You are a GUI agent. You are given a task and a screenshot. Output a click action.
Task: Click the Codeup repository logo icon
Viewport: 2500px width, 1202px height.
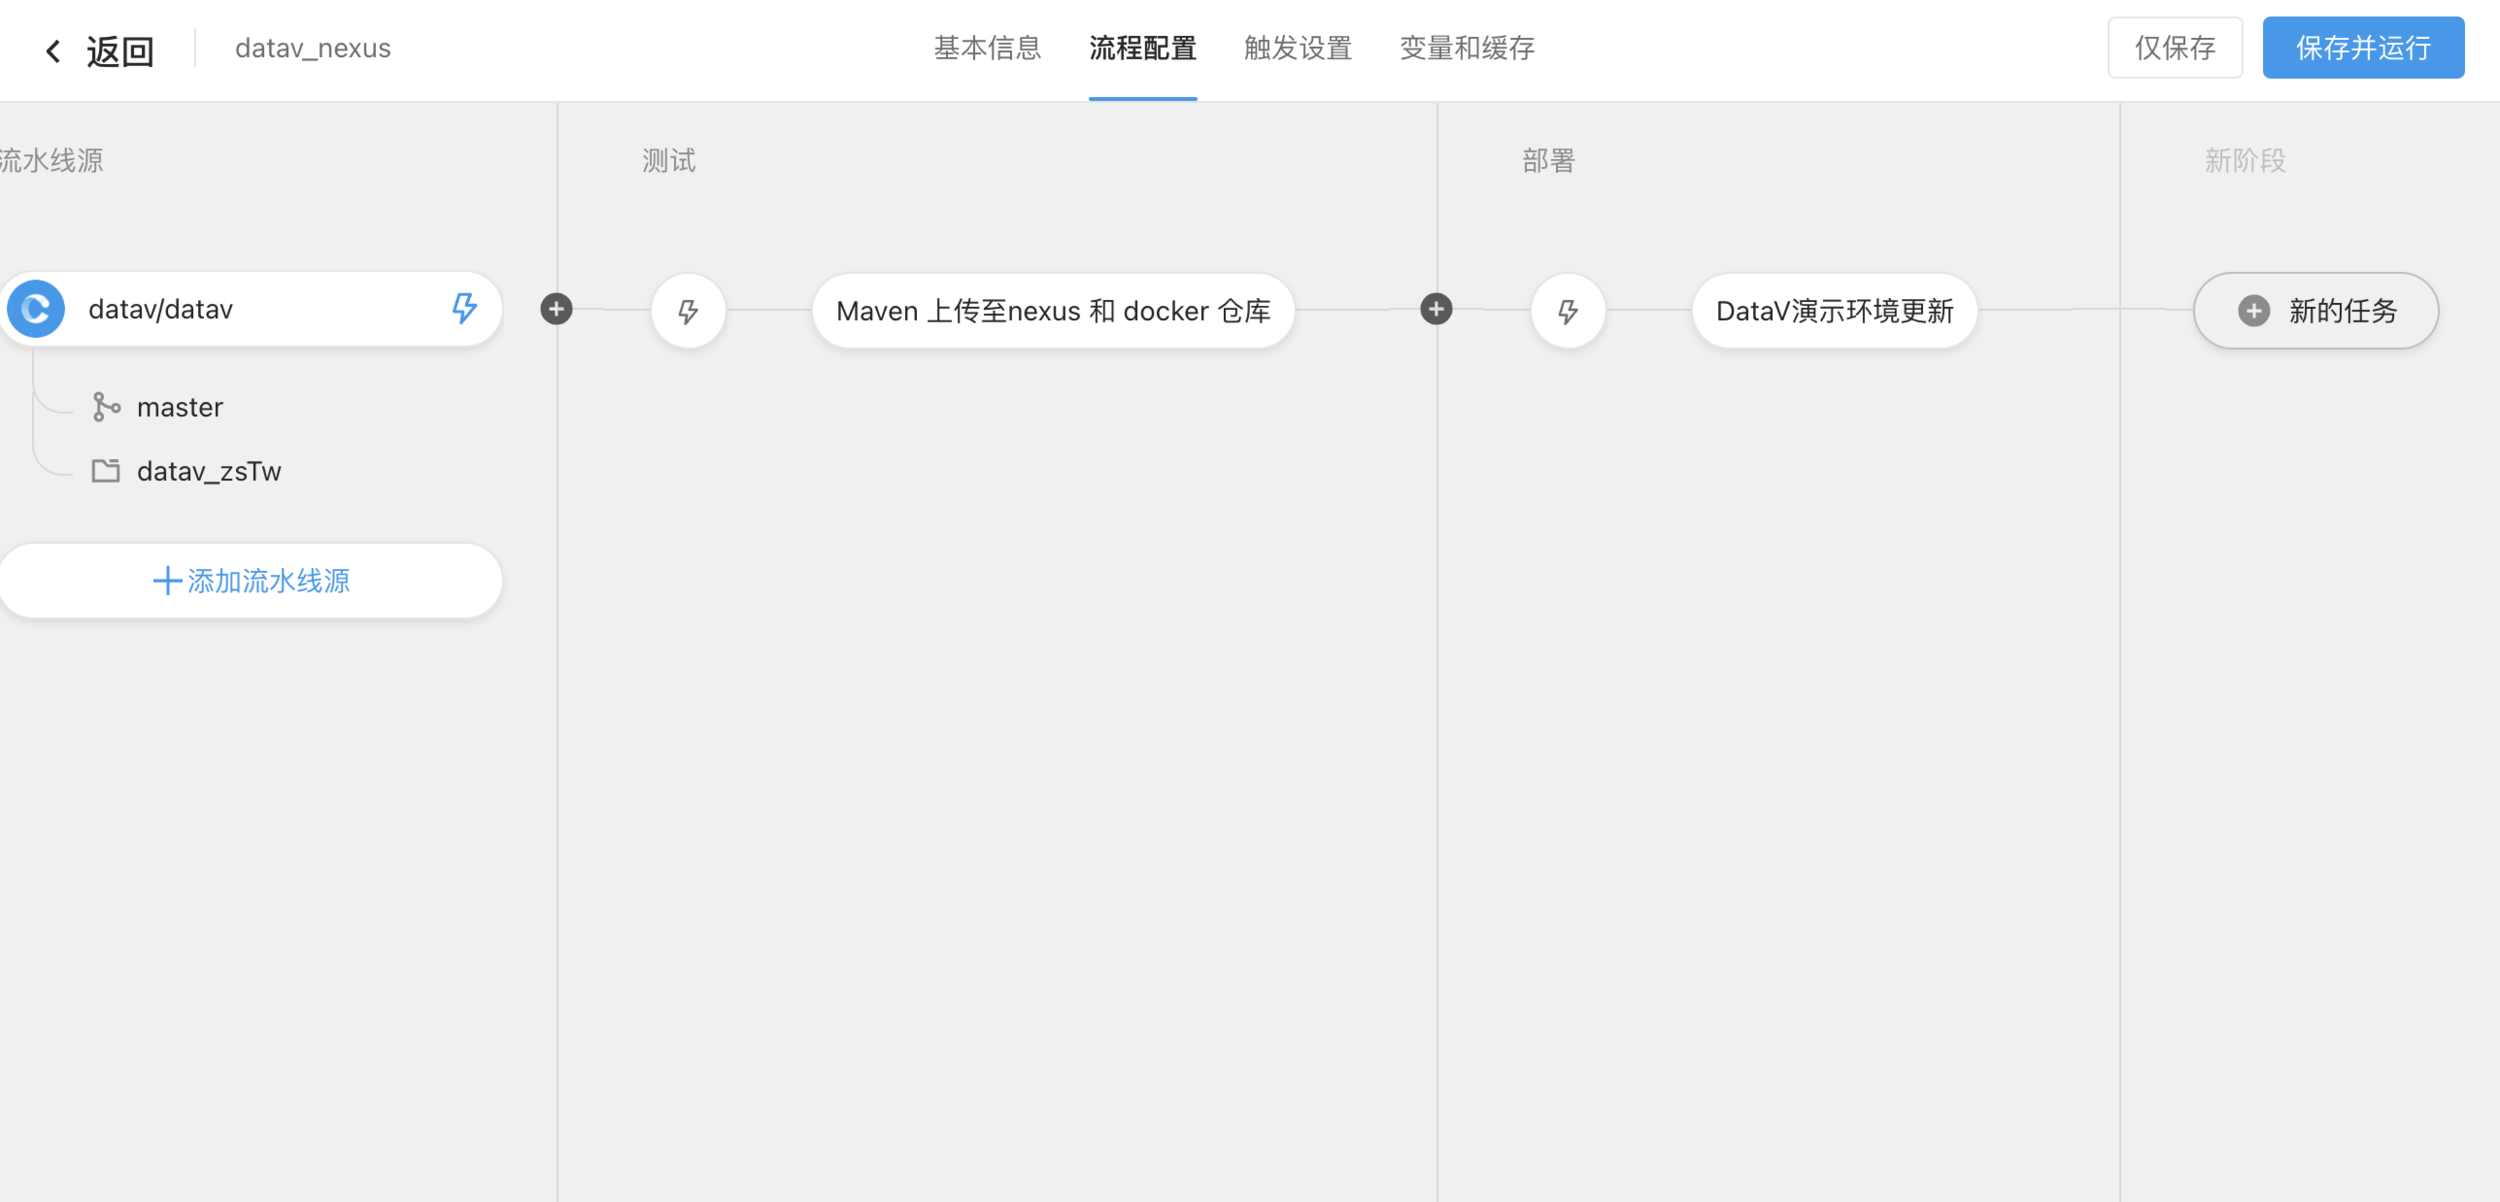pos(36,309)
